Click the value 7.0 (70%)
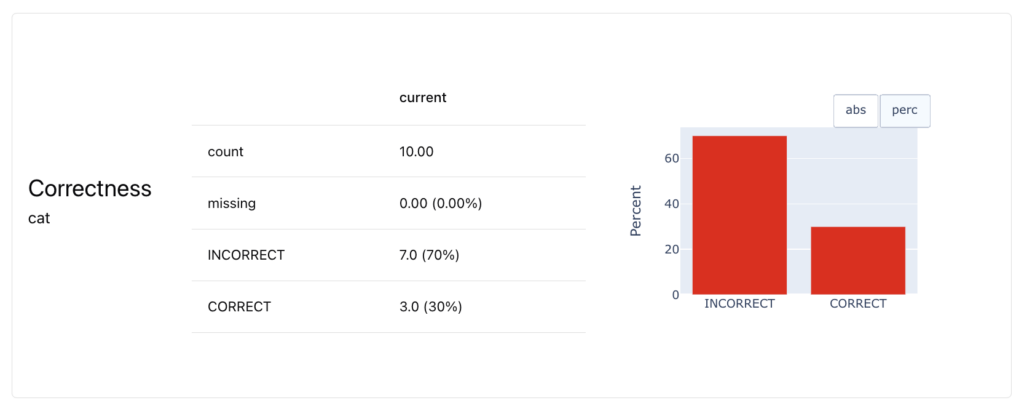1024x411 pixels. [429, 255]
